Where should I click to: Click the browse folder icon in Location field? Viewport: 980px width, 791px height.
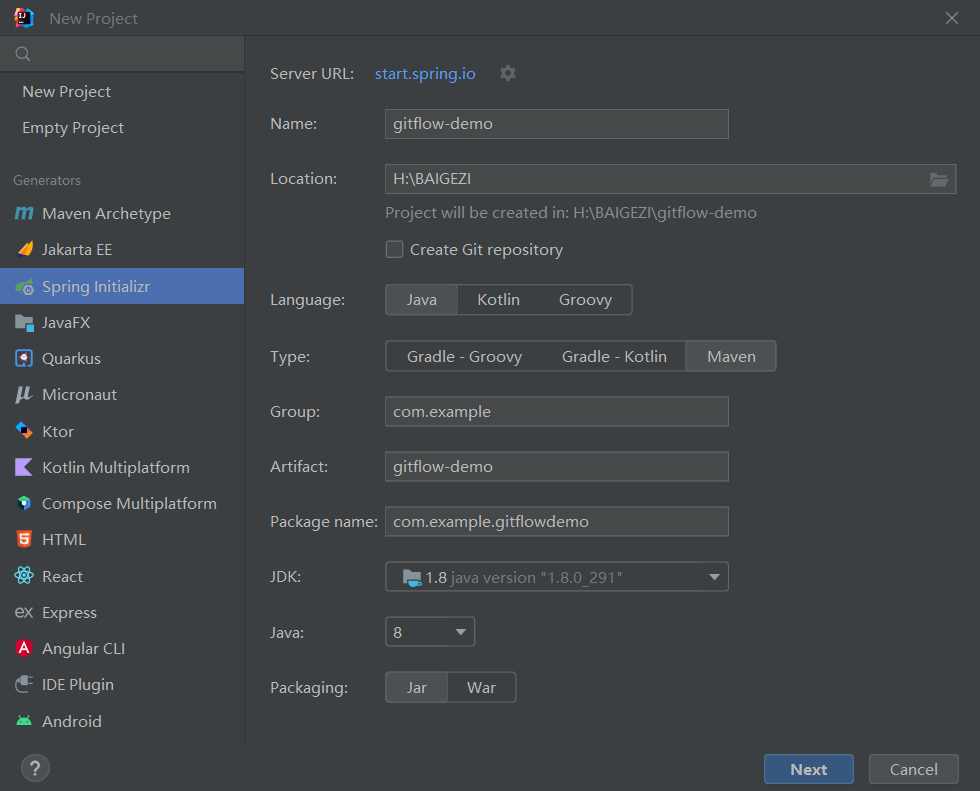pyautogui.click(x=939, y=179)
